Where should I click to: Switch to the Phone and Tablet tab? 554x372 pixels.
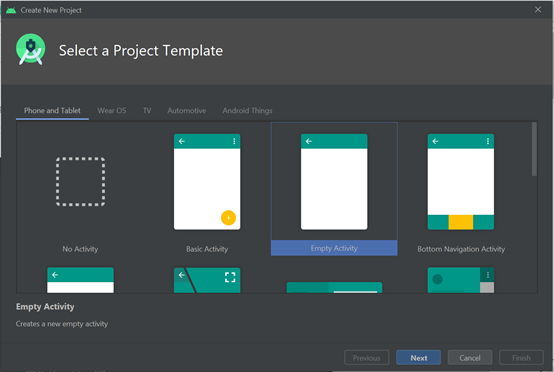point(52,111)
